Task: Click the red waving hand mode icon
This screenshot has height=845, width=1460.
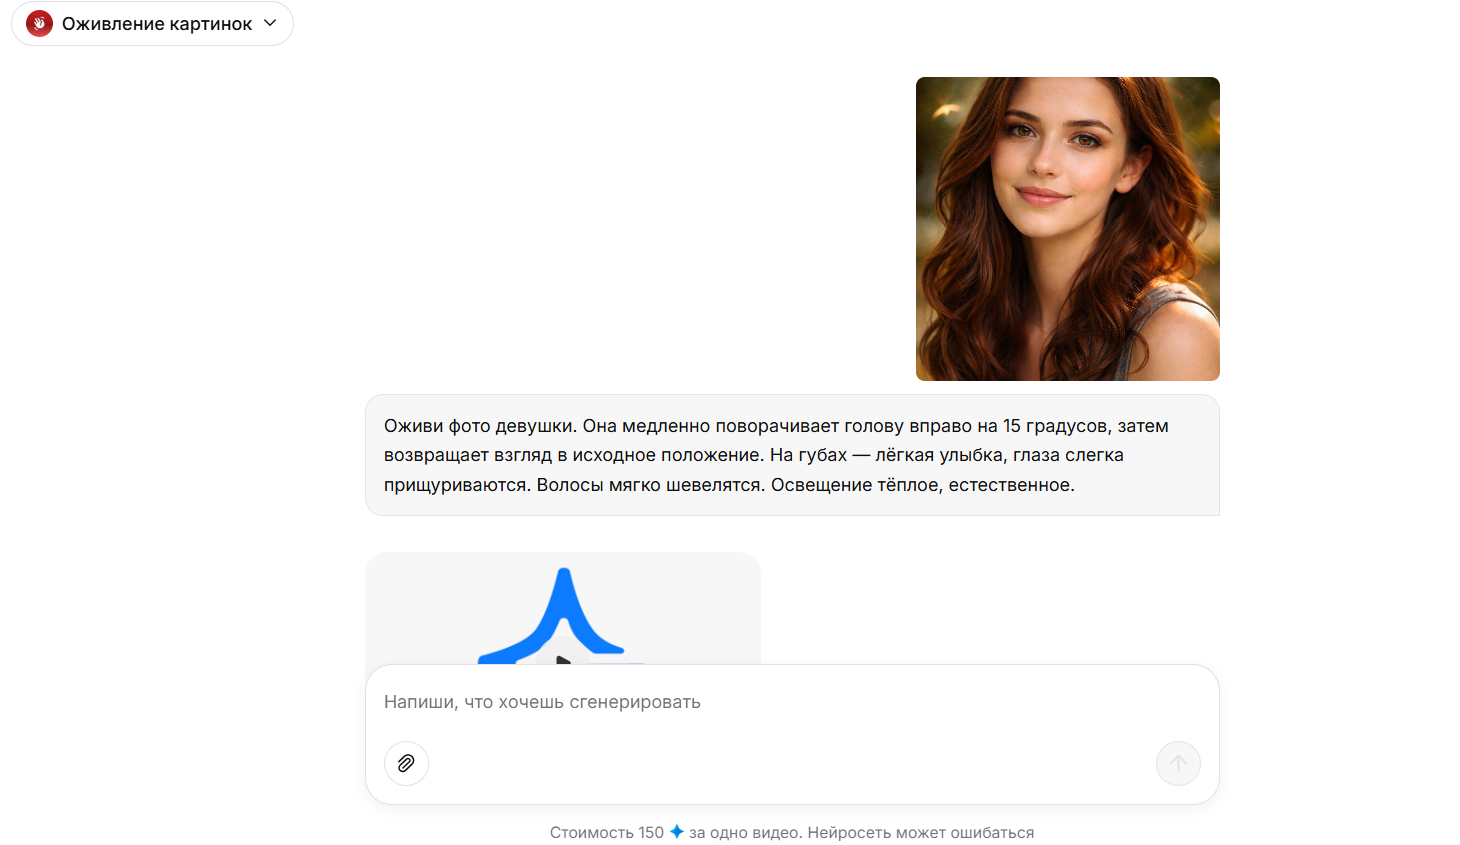Action: tap(39, 24)
